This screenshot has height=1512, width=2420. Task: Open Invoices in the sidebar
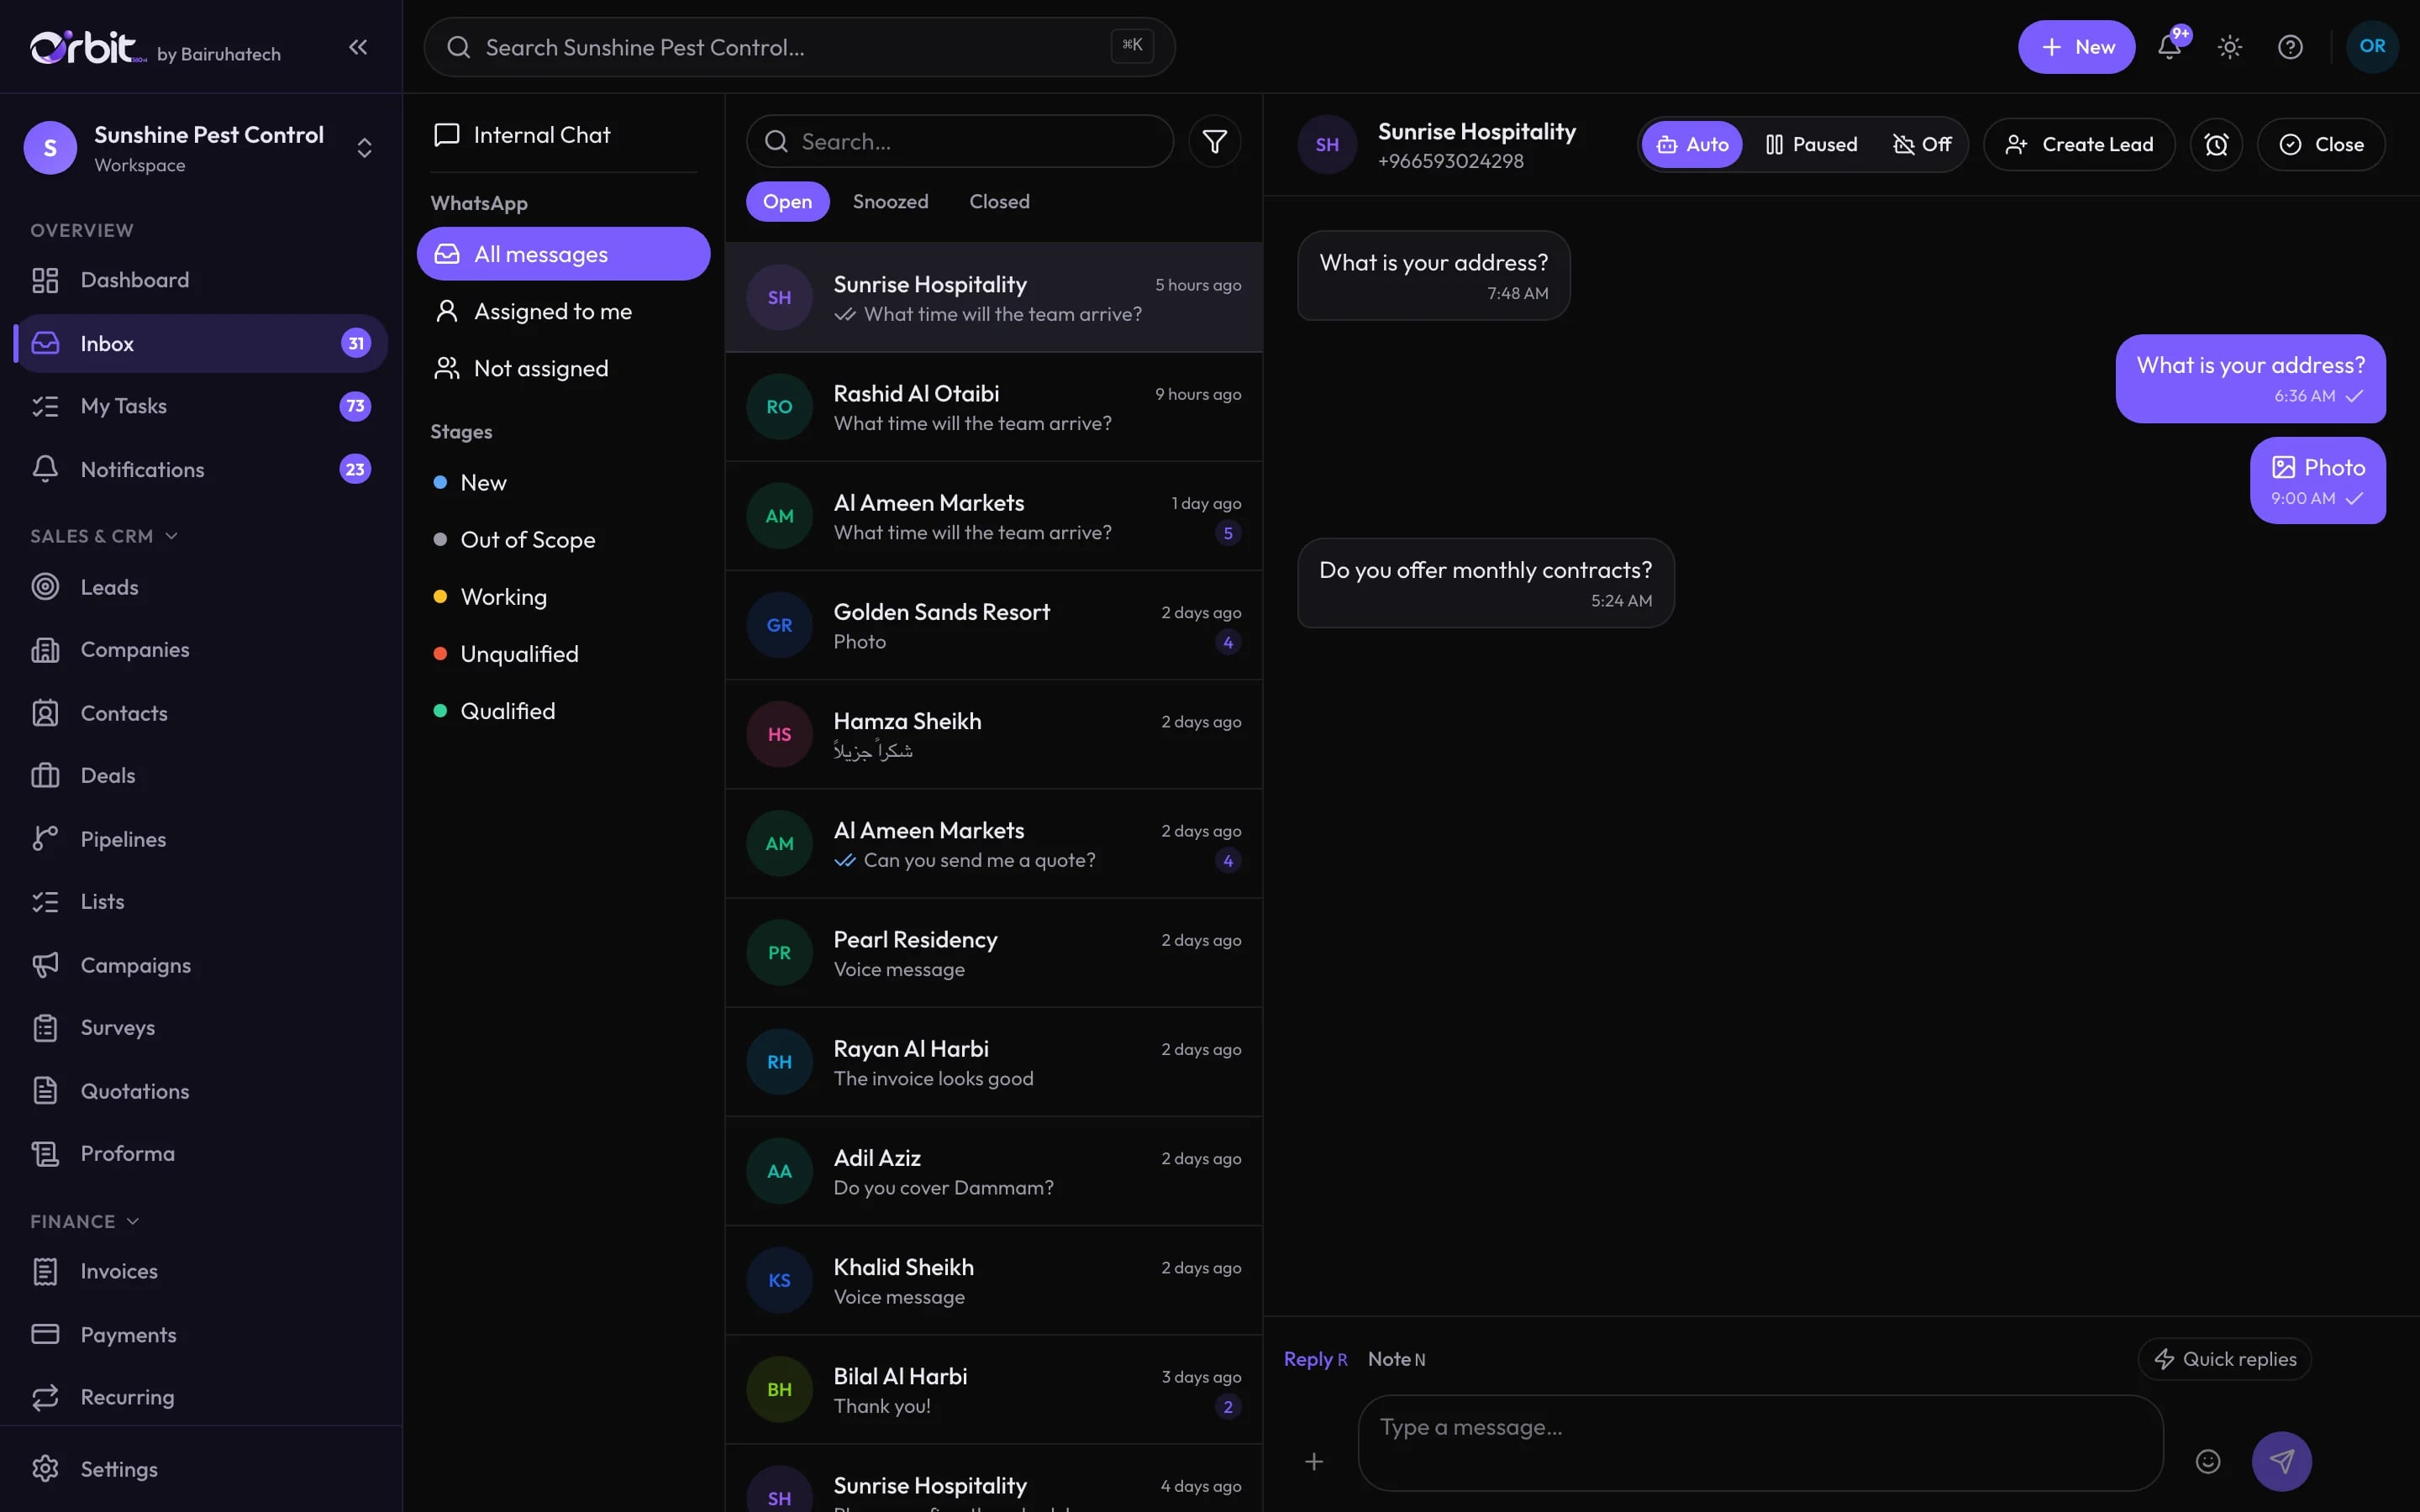tap(201, 1271)
